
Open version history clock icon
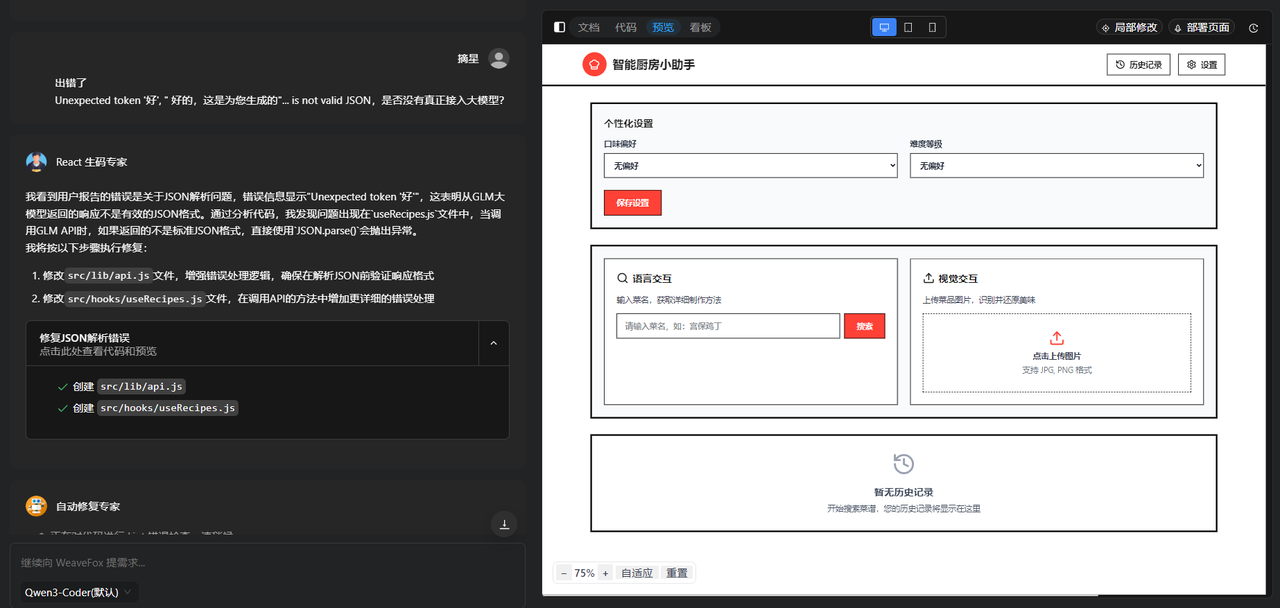pos(1254,28)
